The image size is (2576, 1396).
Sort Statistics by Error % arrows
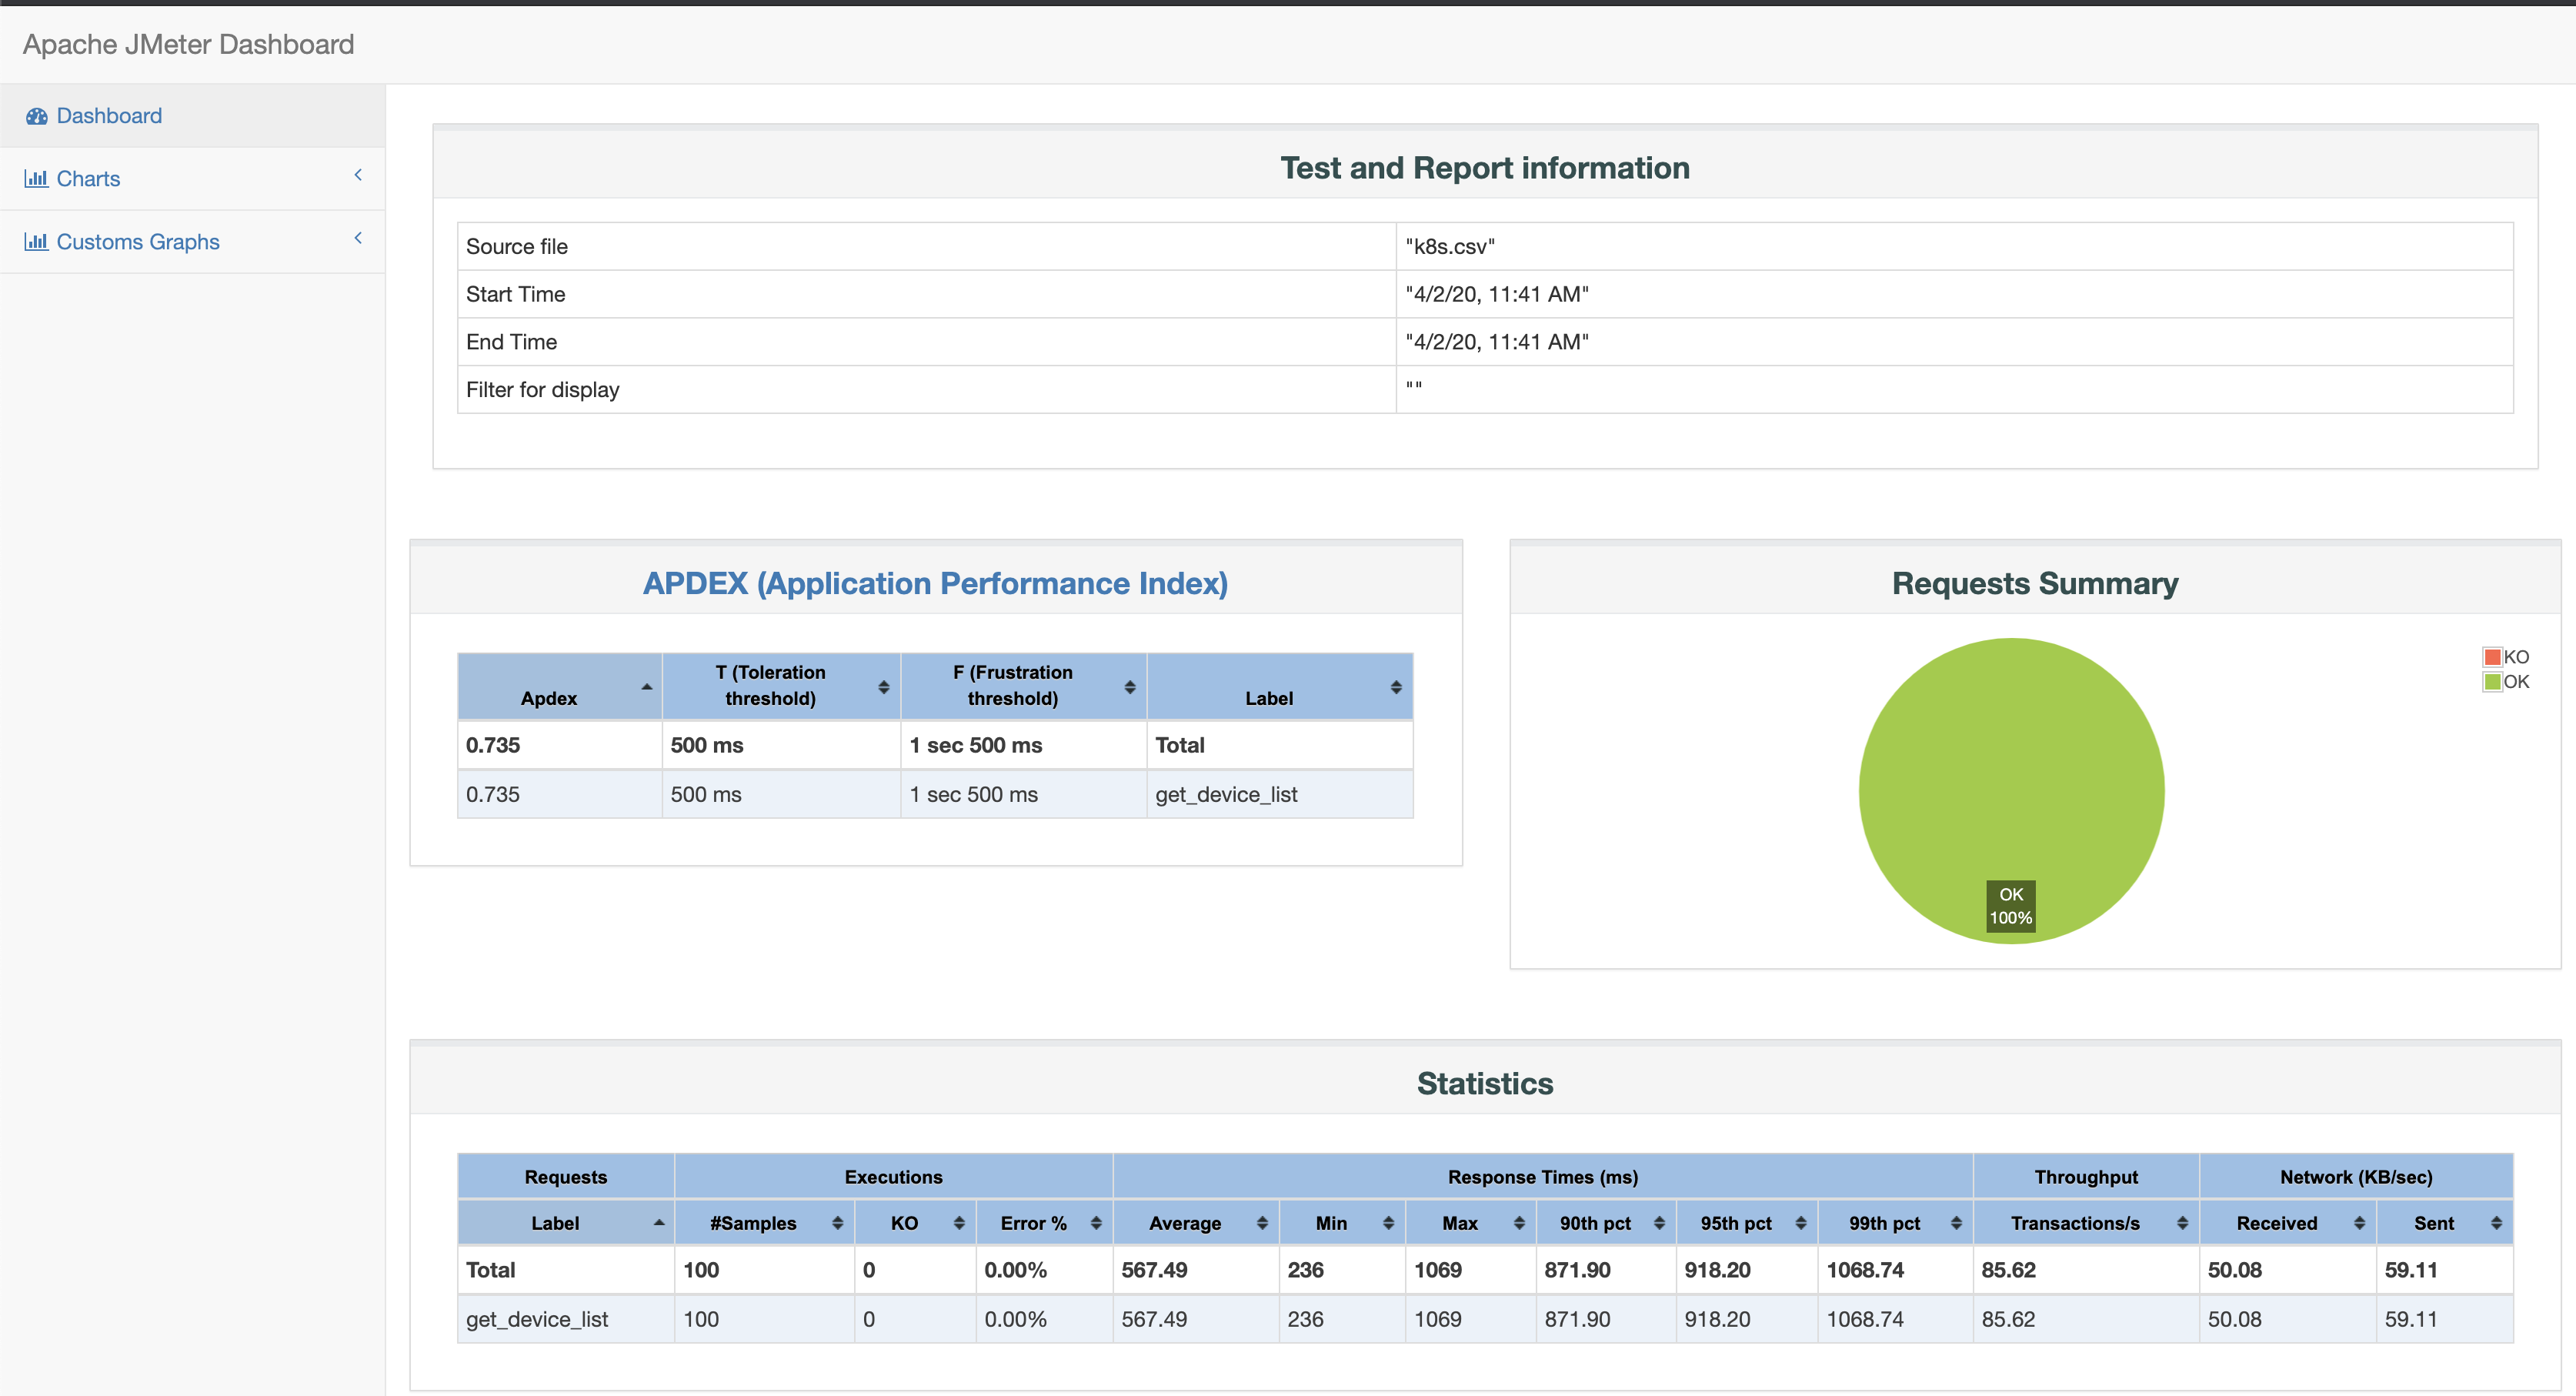click(x=1096, y=1223)
